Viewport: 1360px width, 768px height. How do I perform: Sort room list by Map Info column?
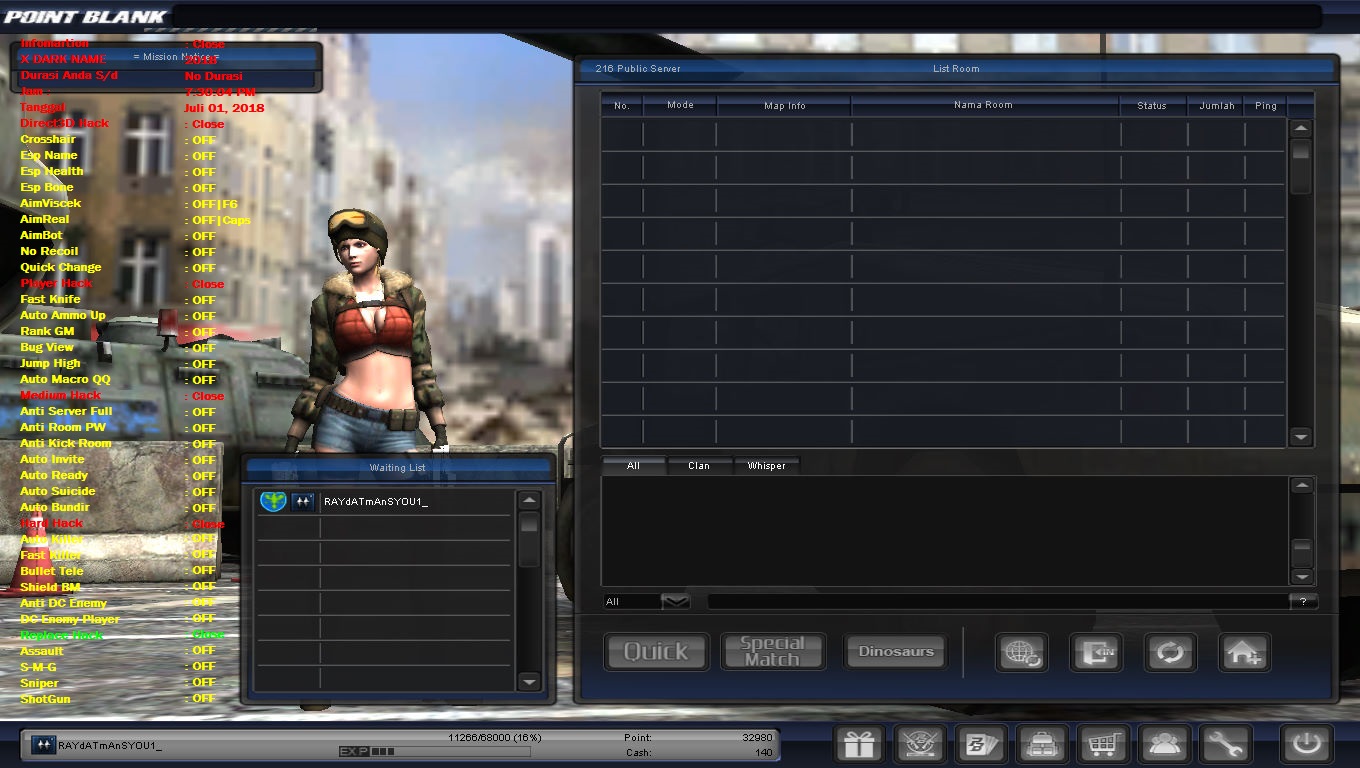click(x=785, y=105)
